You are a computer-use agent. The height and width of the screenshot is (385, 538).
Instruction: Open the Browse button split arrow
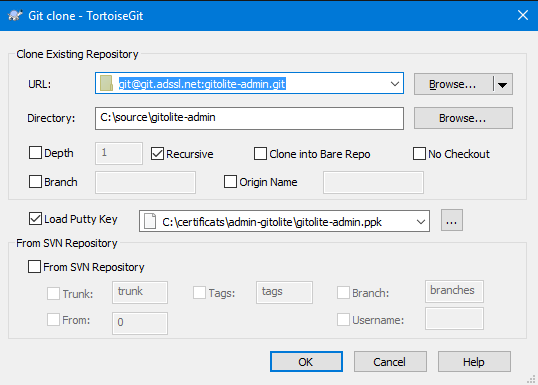click(x=503, y=84)
